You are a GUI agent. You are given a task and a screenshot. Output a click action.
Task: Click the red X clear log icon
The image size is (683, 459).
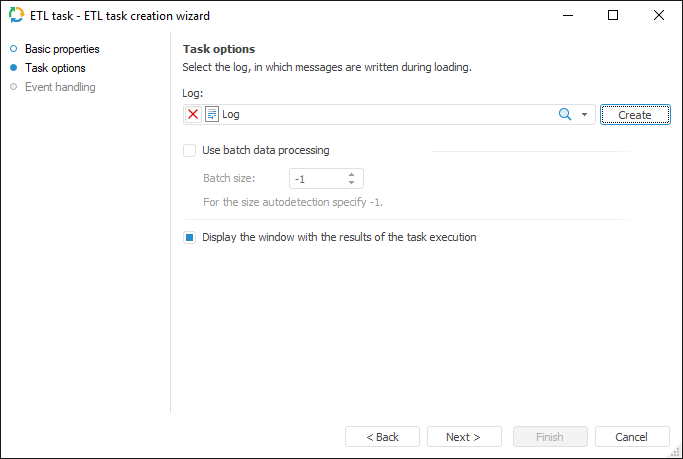tap(193, 115)
